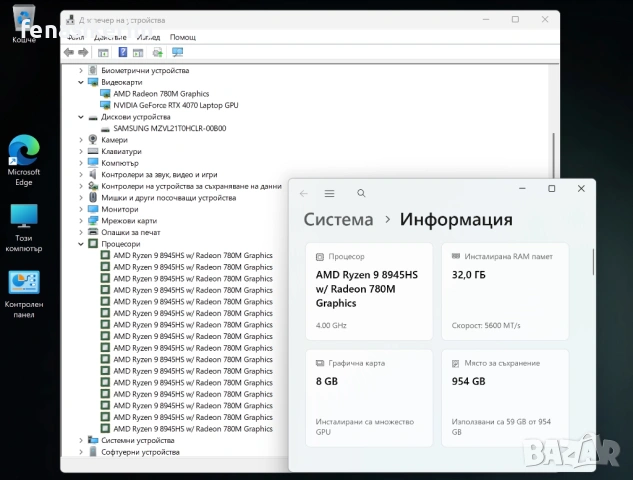Collapse the Процесори node
Viewport: 633px width, 480px height.
[x=81, y=244]
